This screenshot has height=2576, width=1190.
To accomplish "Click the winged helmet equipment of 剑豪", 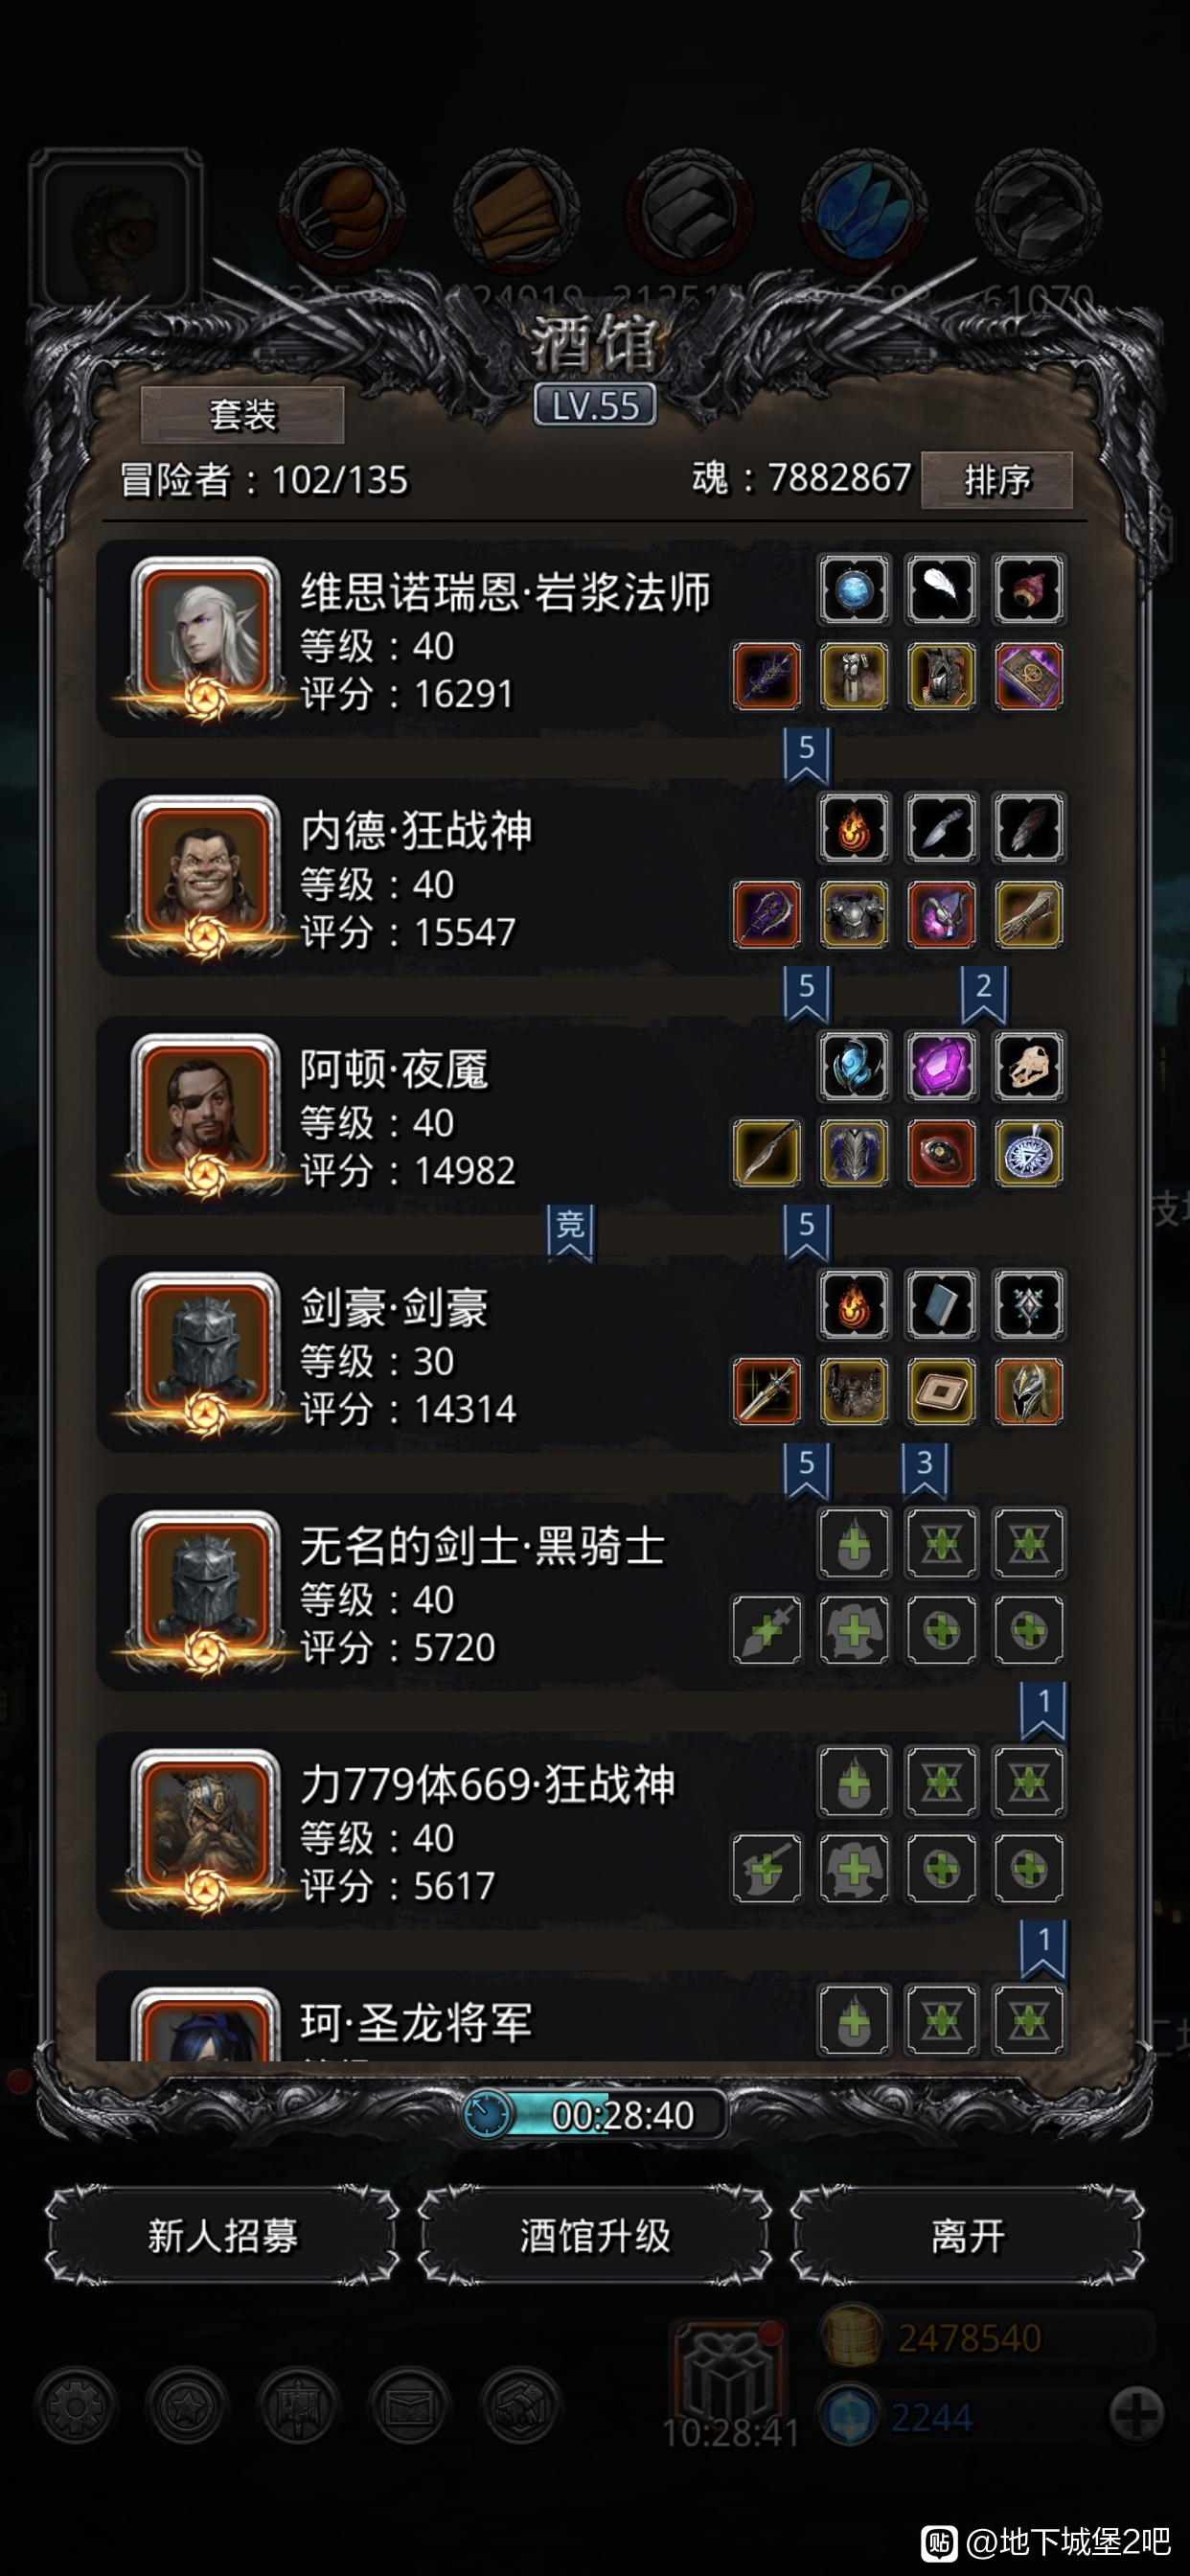I will 1028,1390.
